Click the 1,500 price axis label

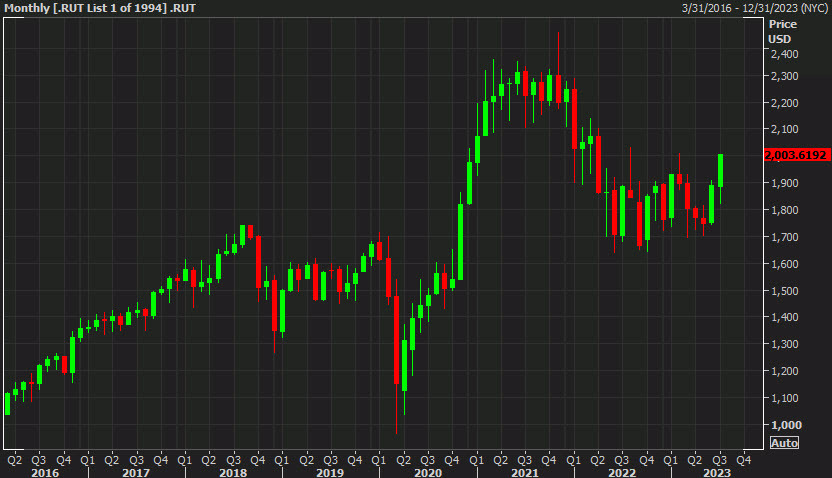coord(784,291)
